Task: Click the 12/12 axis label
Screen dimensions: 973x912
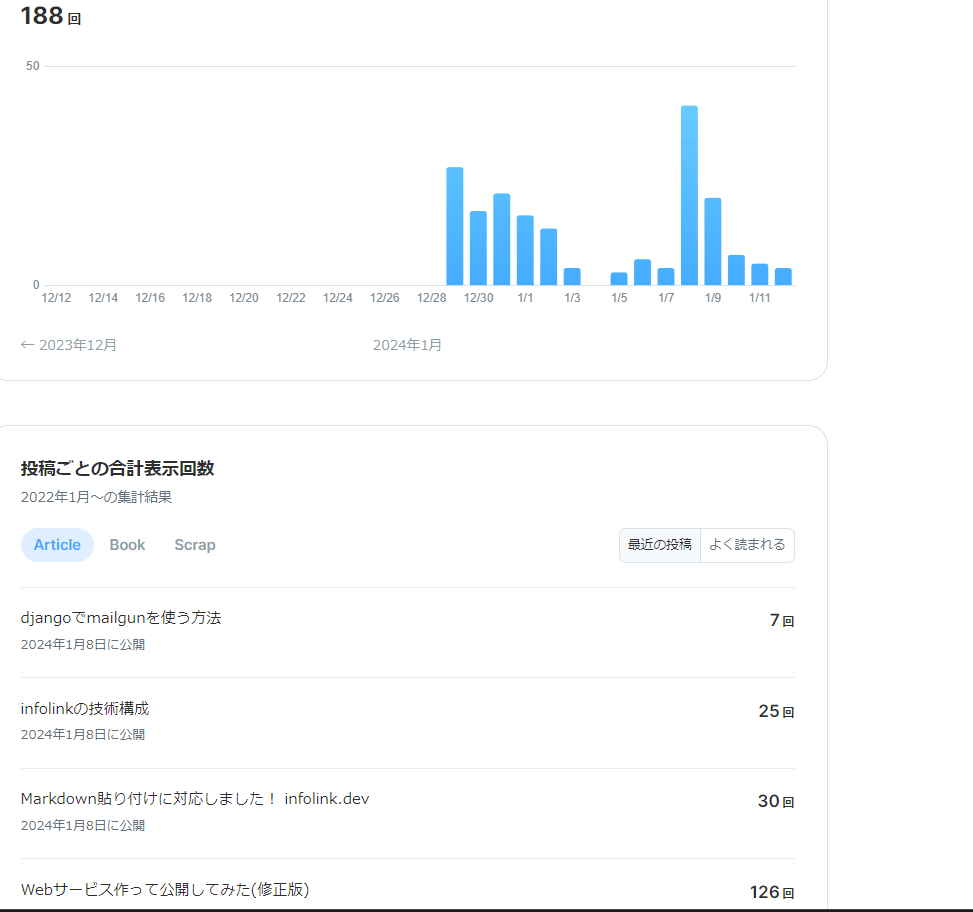Action: coord(56,298)
